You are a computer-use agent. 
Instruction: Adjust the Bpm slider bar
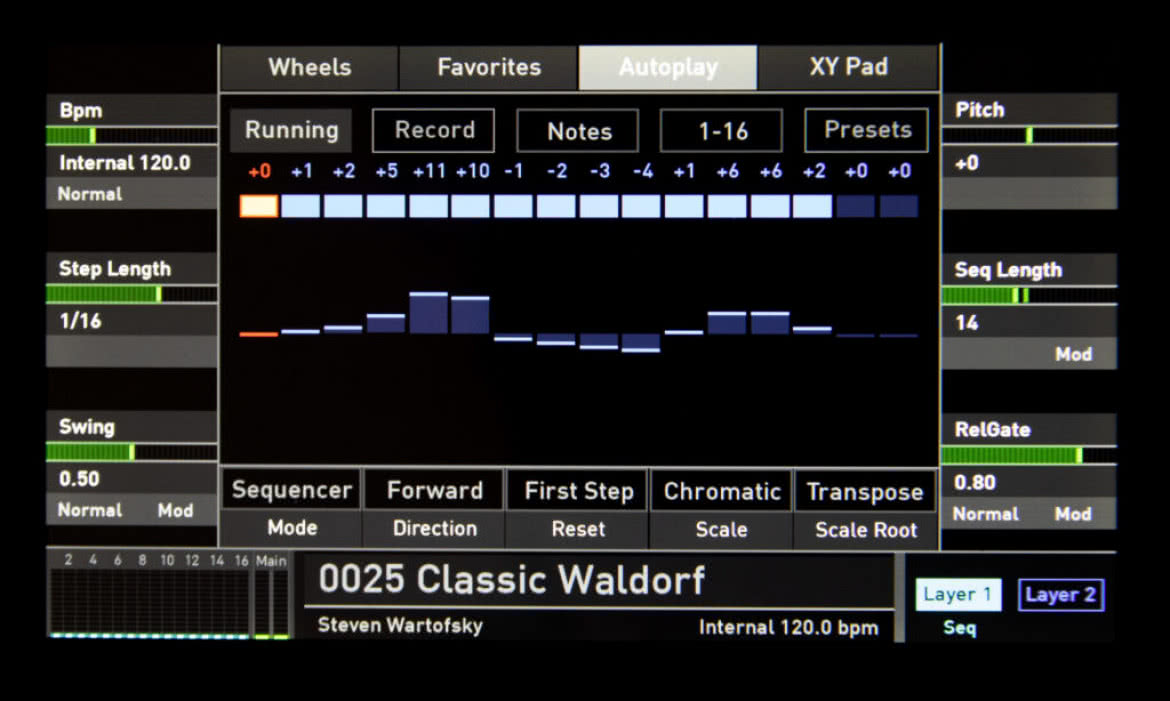[x=131, y=136]
